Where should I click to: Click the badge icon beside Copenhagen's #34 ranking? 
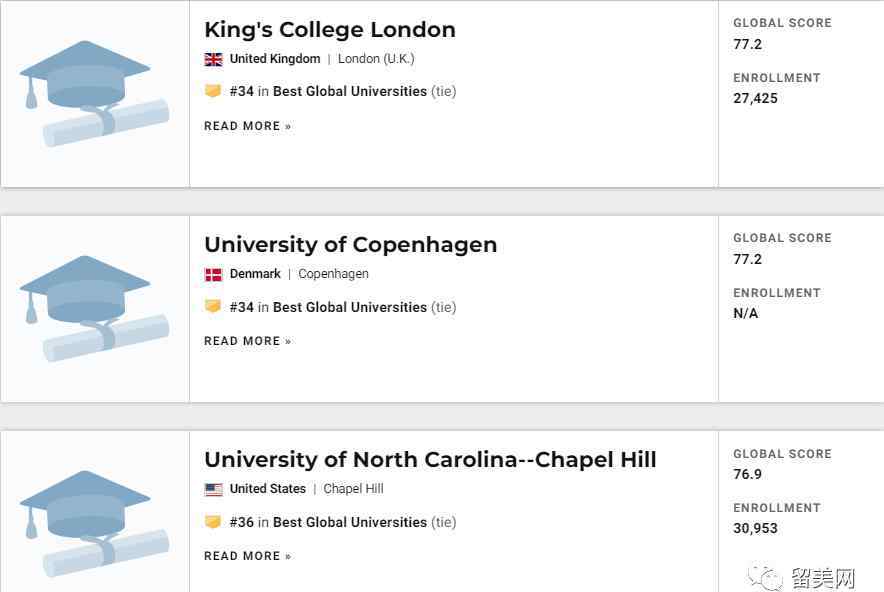(x=213, y=306)
